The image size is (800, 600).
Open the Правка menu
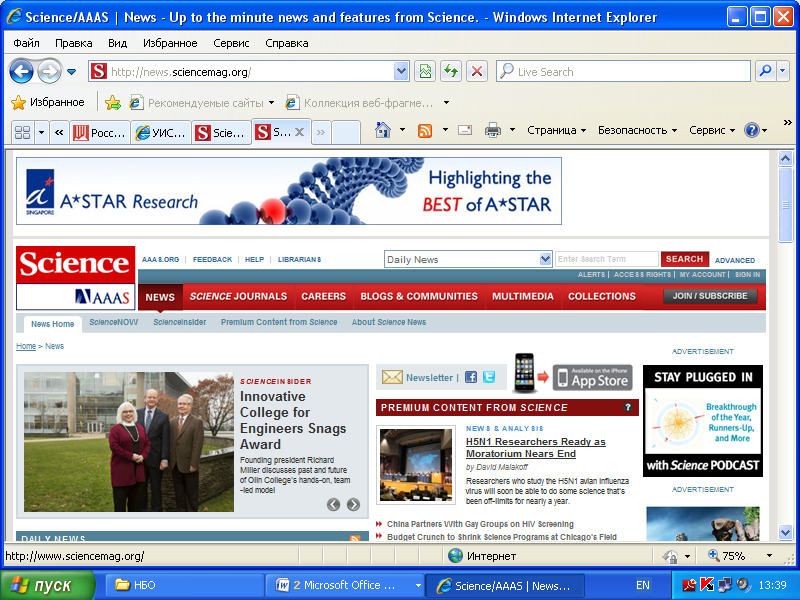point(73,43)
